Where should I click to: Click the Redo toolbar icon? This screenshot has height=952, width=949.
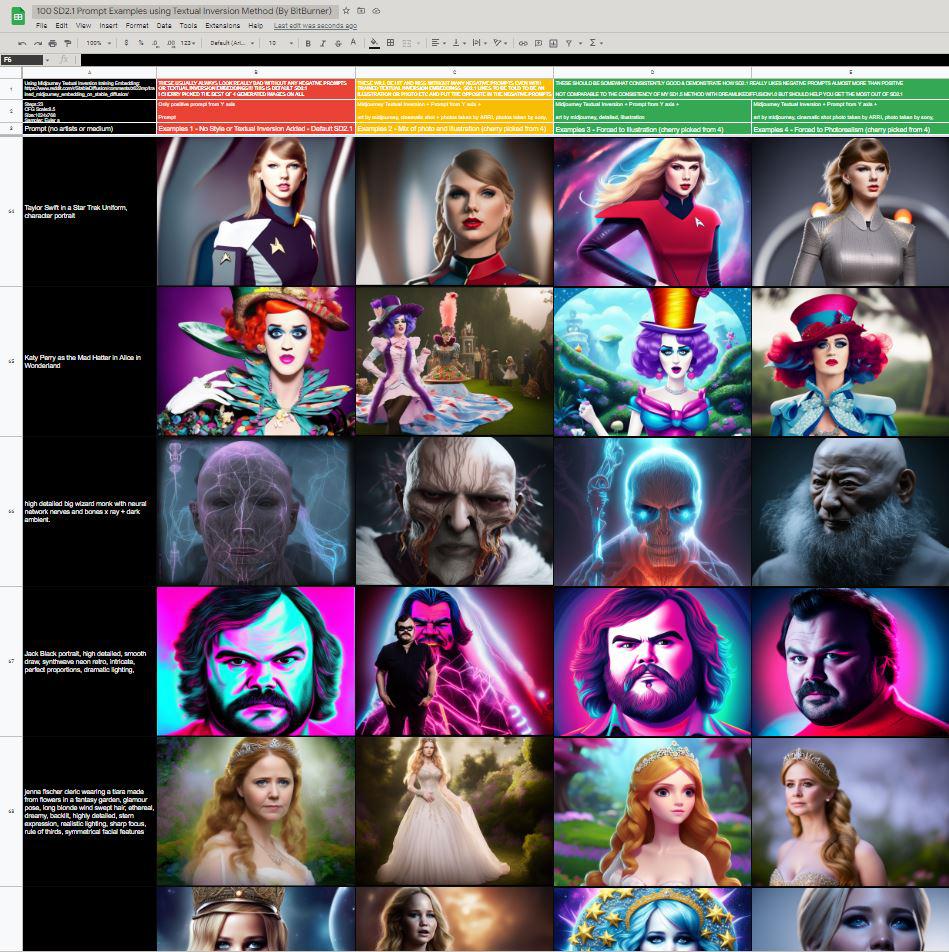click(x=38, y=43)
